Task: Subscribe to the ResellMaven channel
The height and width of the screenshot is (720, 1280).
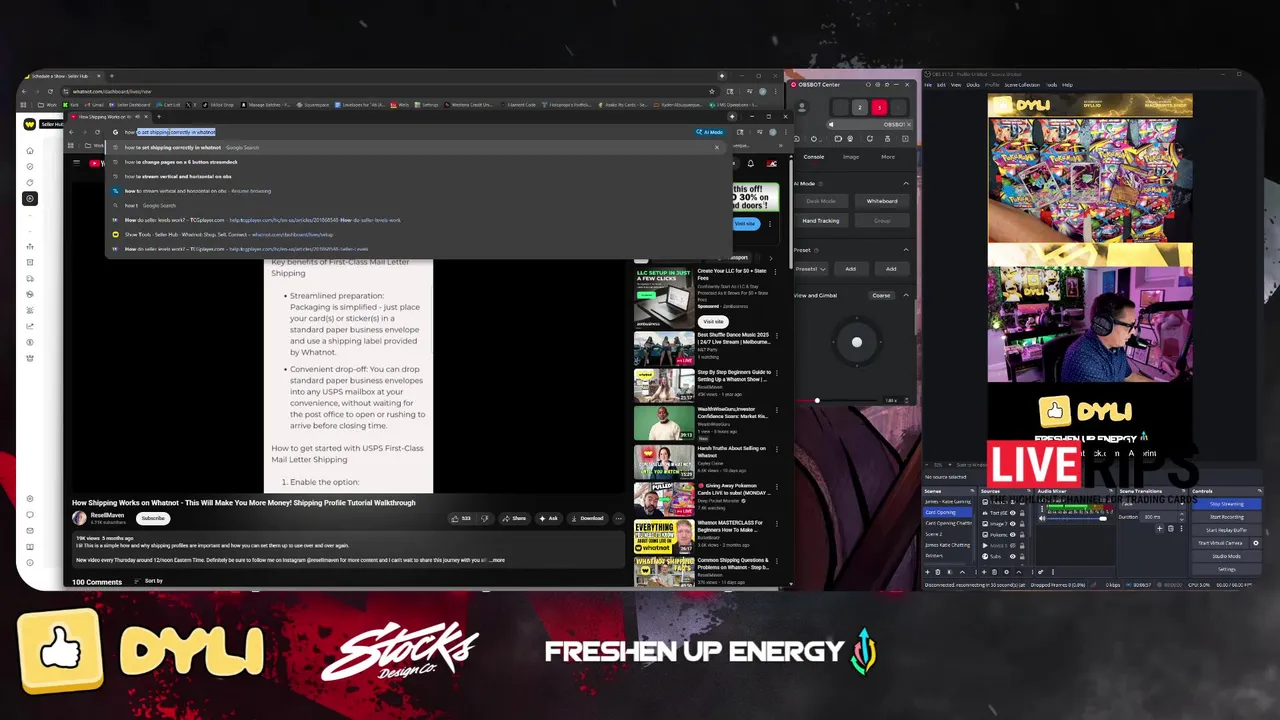Action: pos(153,518)
